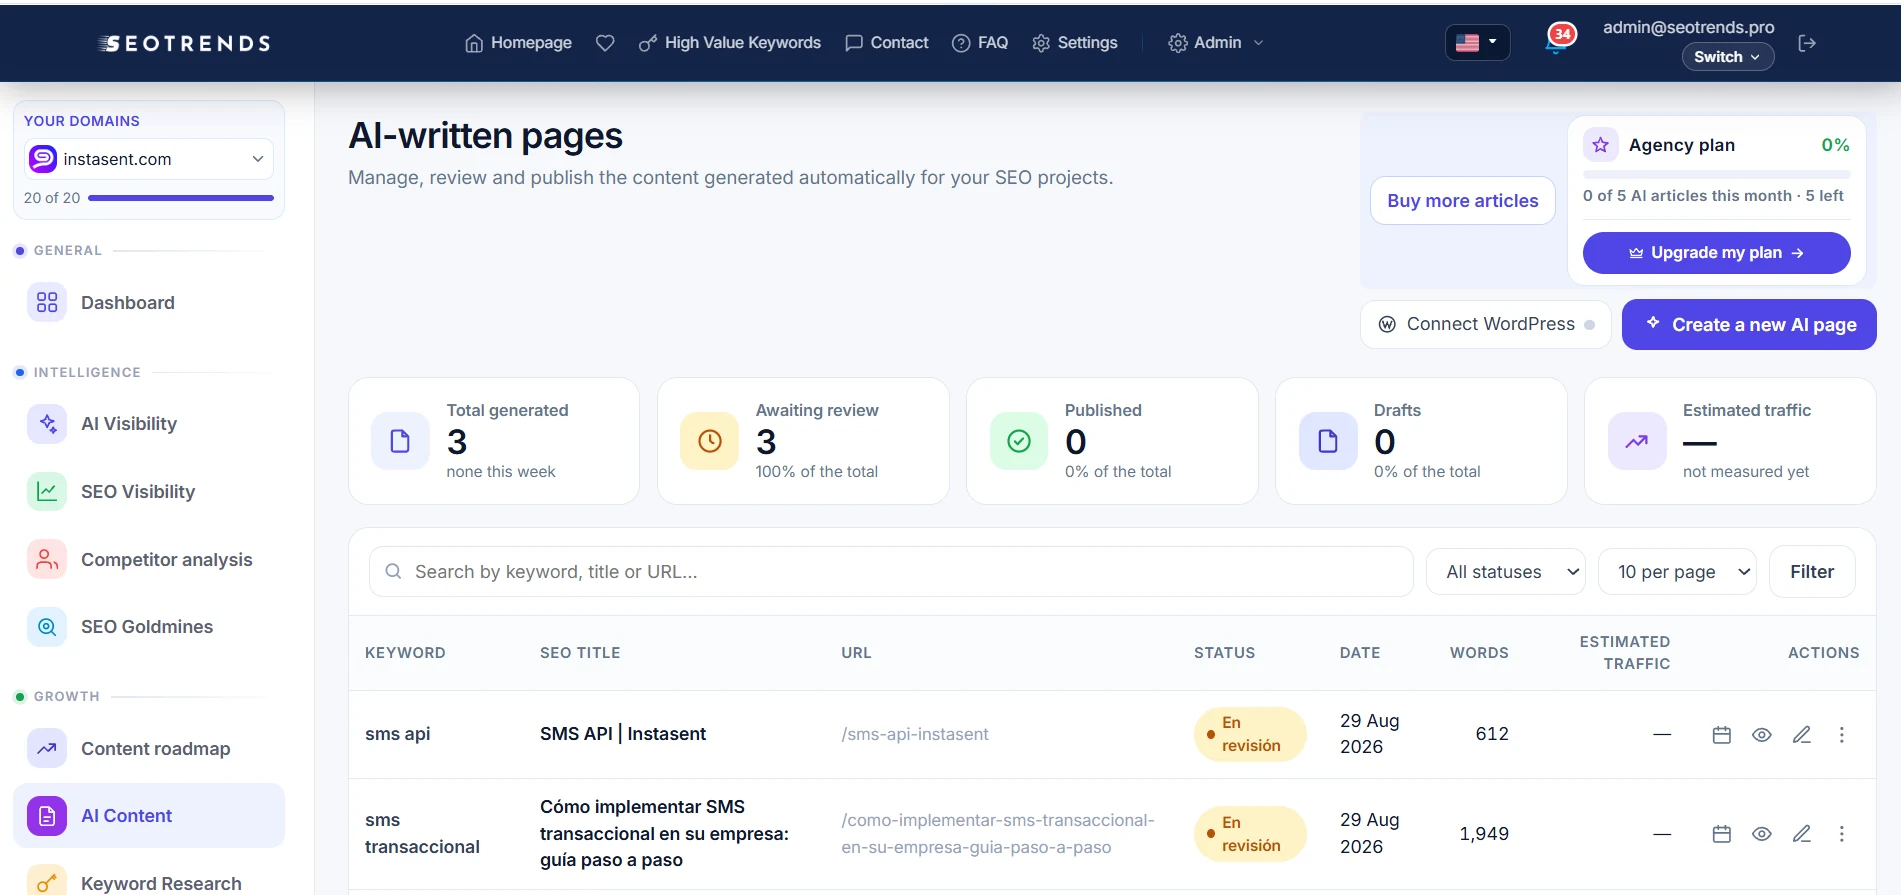Apply the Filter button
This screenshot has width=1901, height=895.
[1812, 572]
